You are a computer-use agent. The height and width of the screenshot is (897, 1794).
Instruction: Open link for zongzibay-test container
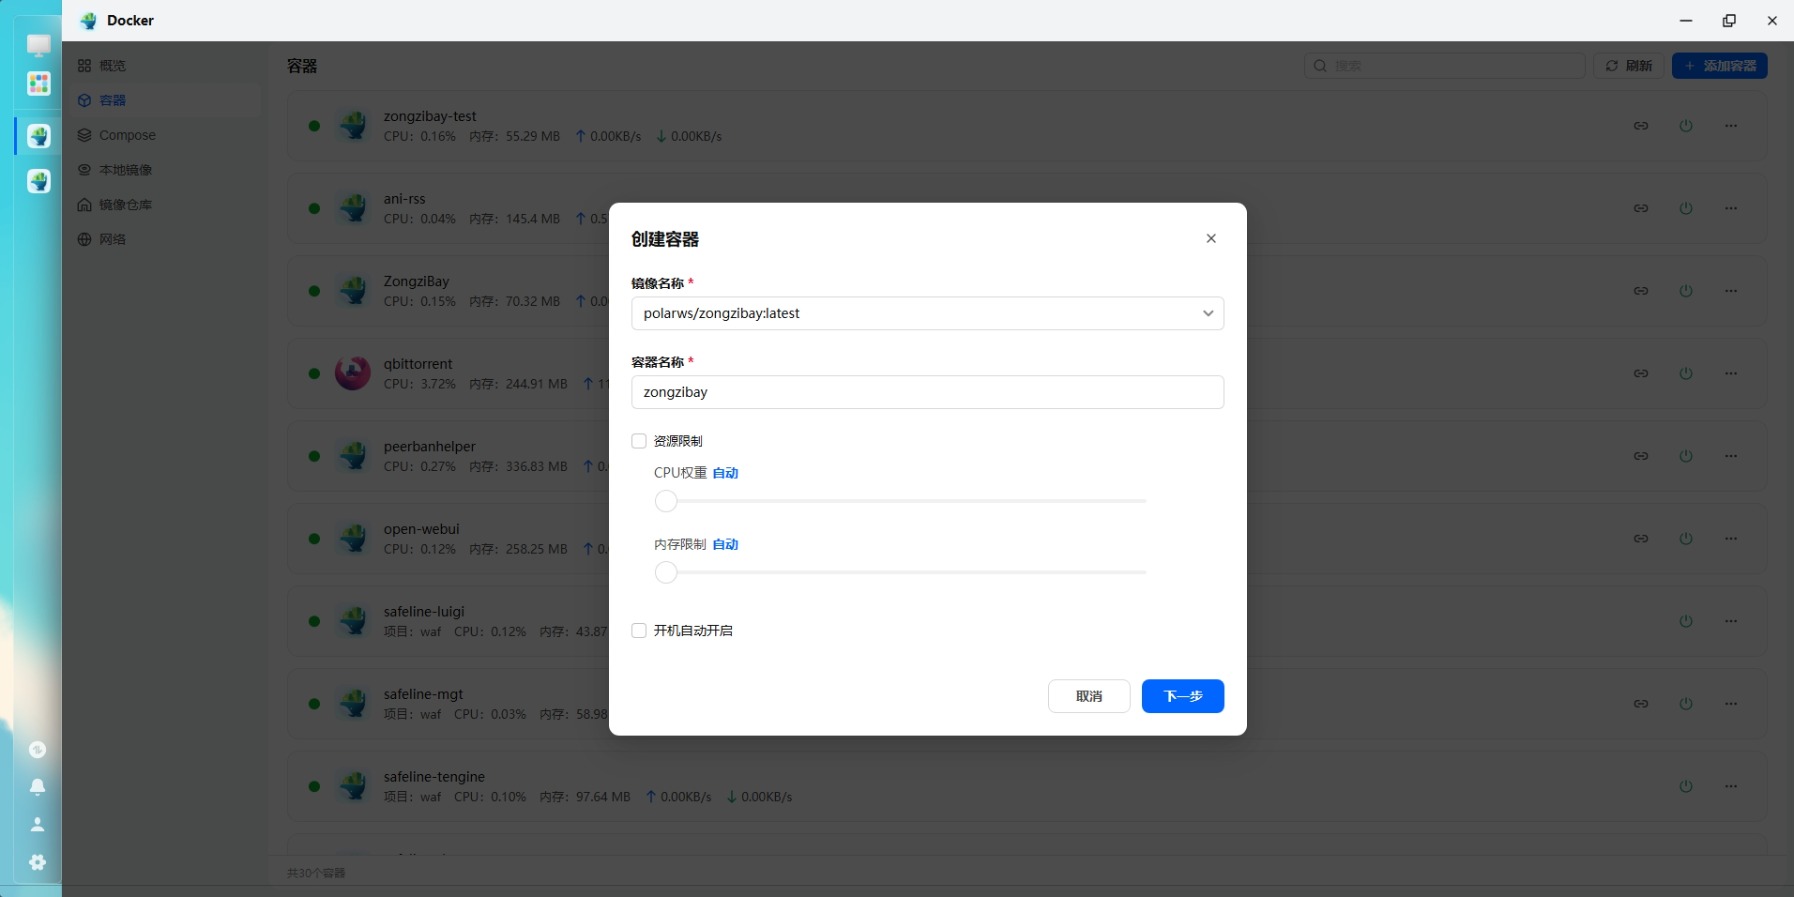(1641, 126)
